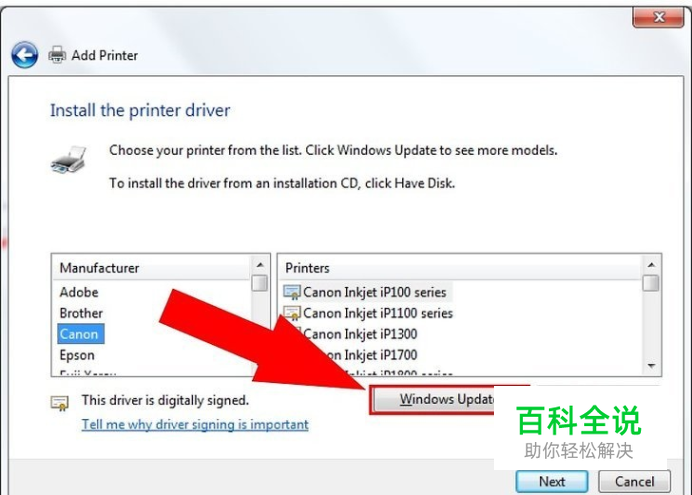
Task: Choose Canon Inkjet iP1300 printer
Action: coord(360,334)
